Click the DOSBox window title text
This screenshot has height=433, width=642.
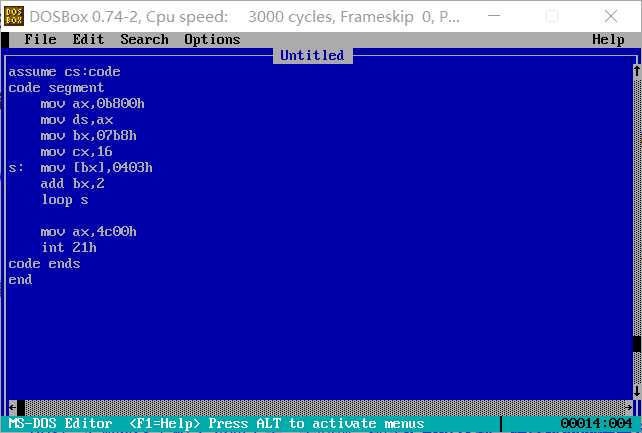[x=244, y=16]
